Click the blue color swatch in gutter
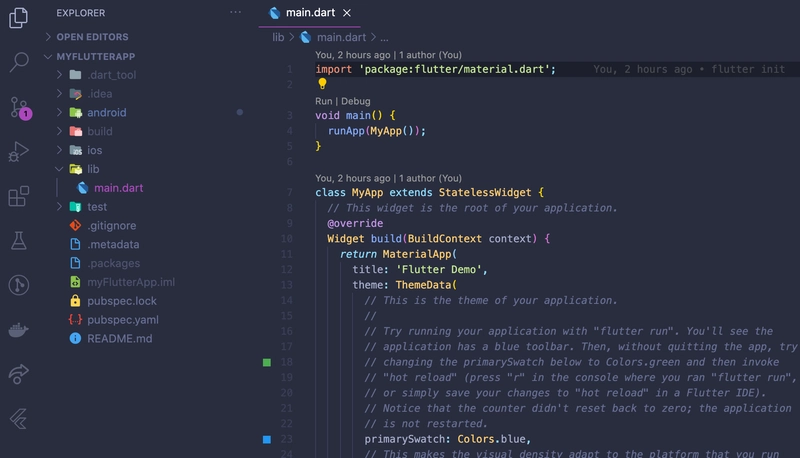 pyautogui.click(x=267, y=439)
